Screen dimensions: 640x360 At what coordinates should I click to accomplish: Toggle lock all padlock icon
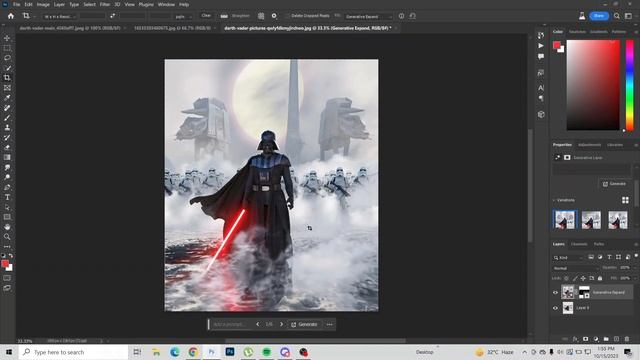(600, 278)
